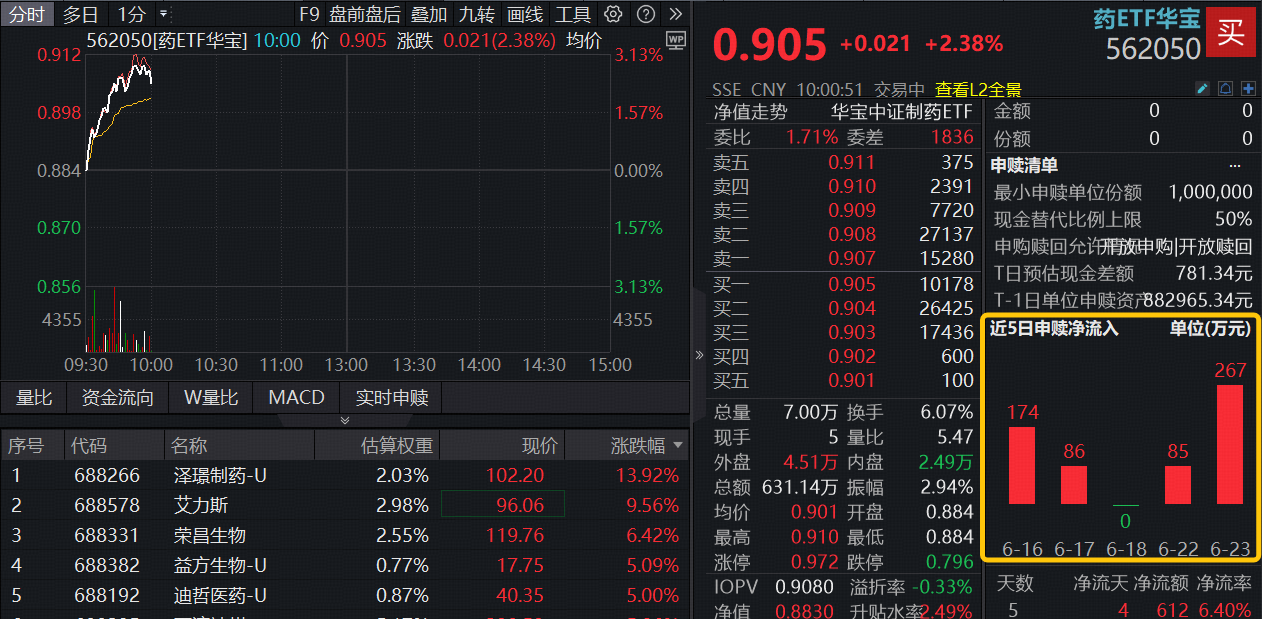Viewport: 1262px width, 619px height.
Task: Toggle 盘前盘后 display
Action: 365,14
